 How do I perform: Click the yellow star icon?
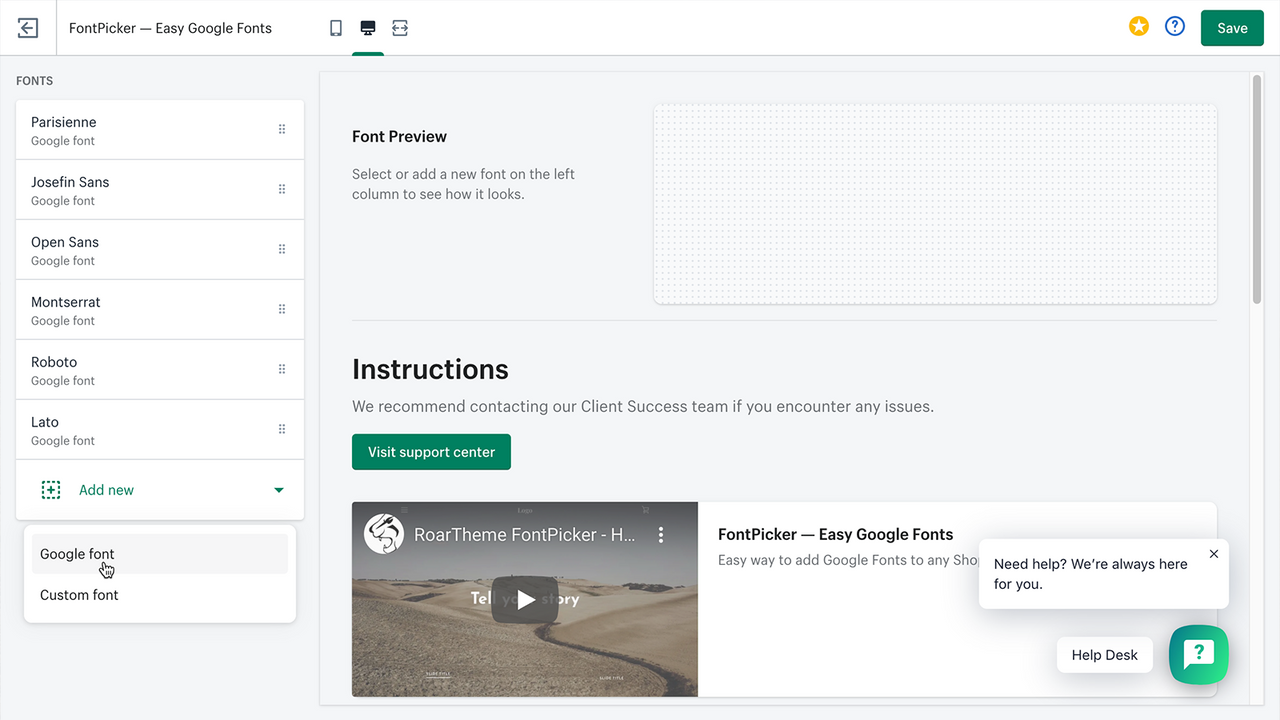[1139, 27]
